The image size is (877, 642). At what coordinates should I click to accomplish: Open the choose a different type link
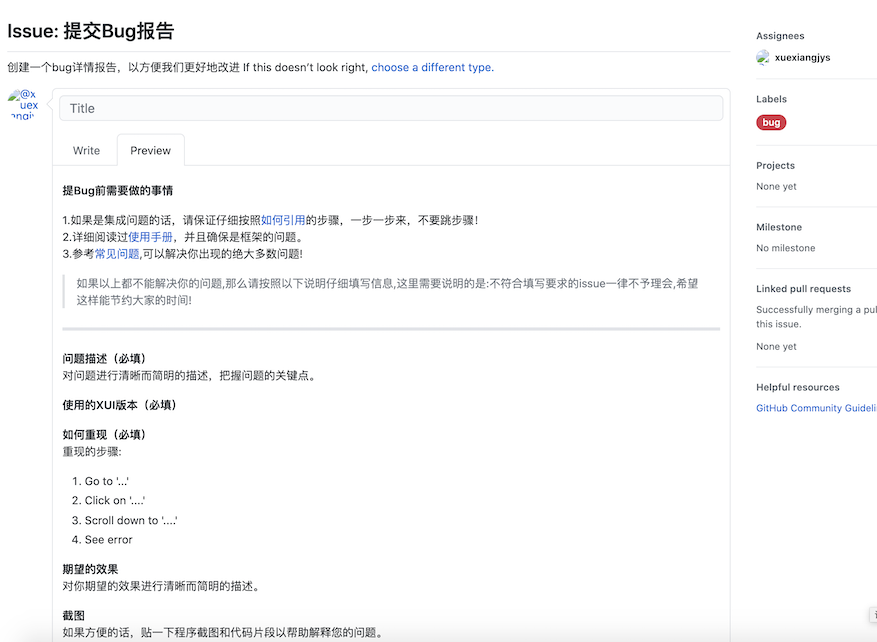pyautogui.click(x=432, y=67)
